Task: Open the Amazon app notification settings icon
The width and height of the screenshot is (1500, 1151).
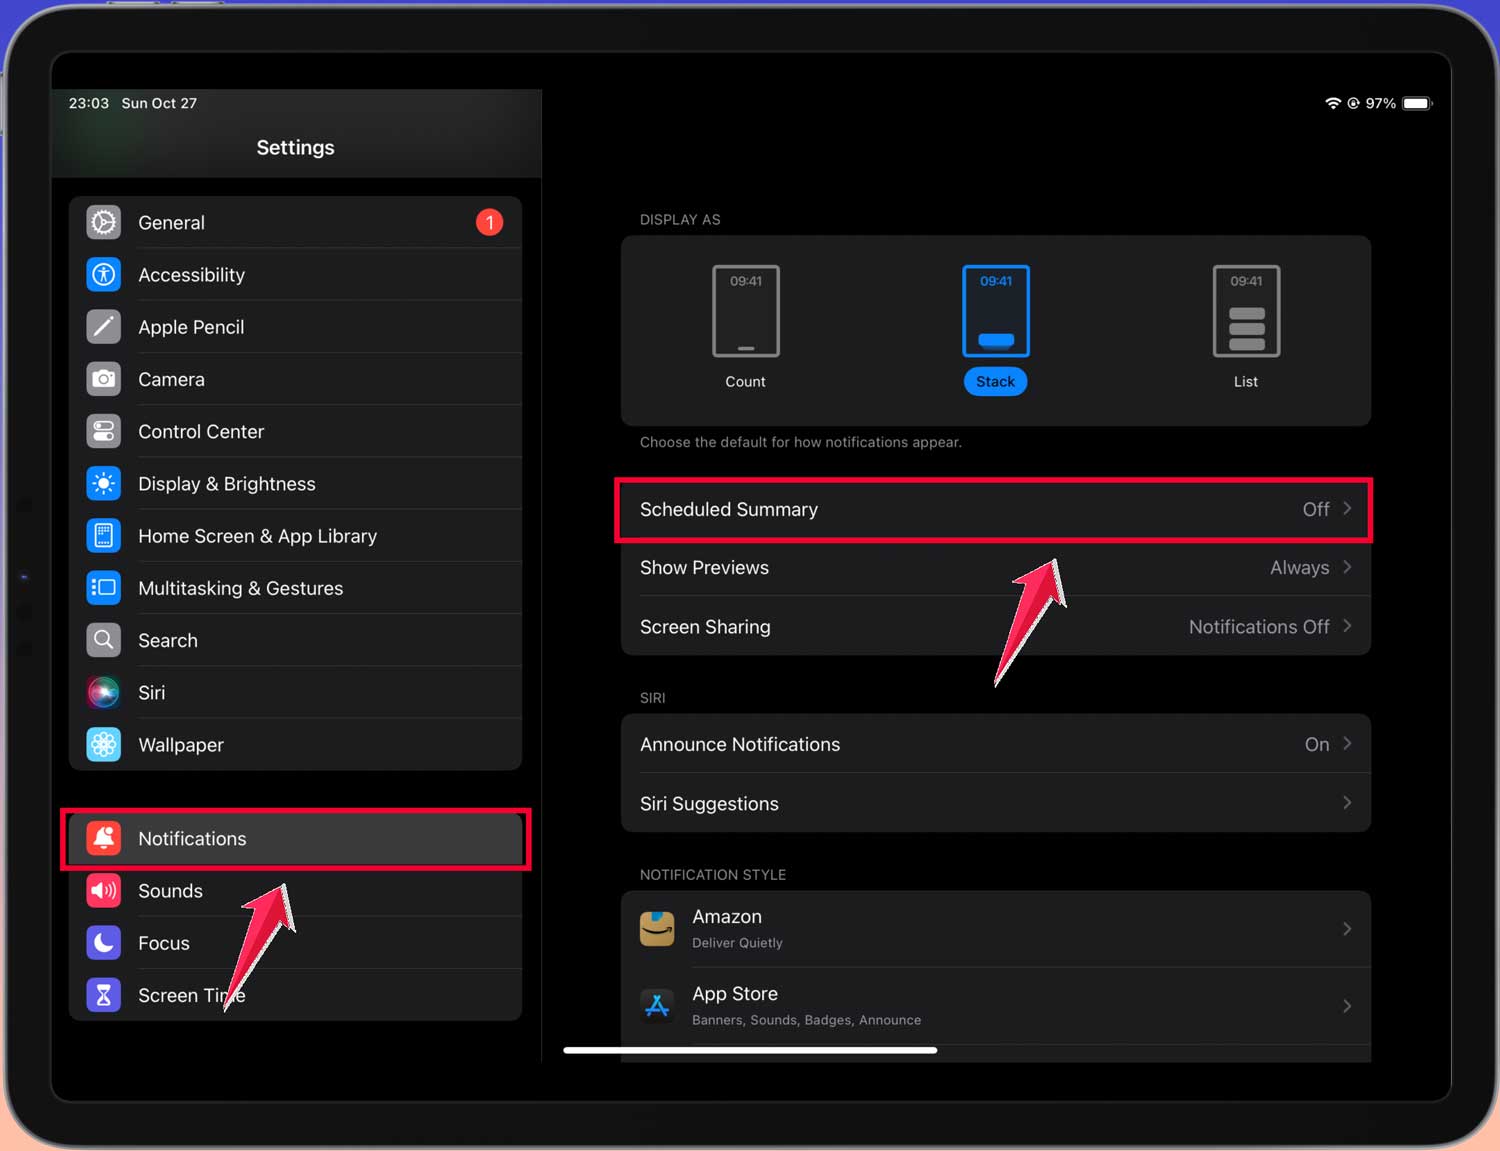Action: (x=657, y=928)
